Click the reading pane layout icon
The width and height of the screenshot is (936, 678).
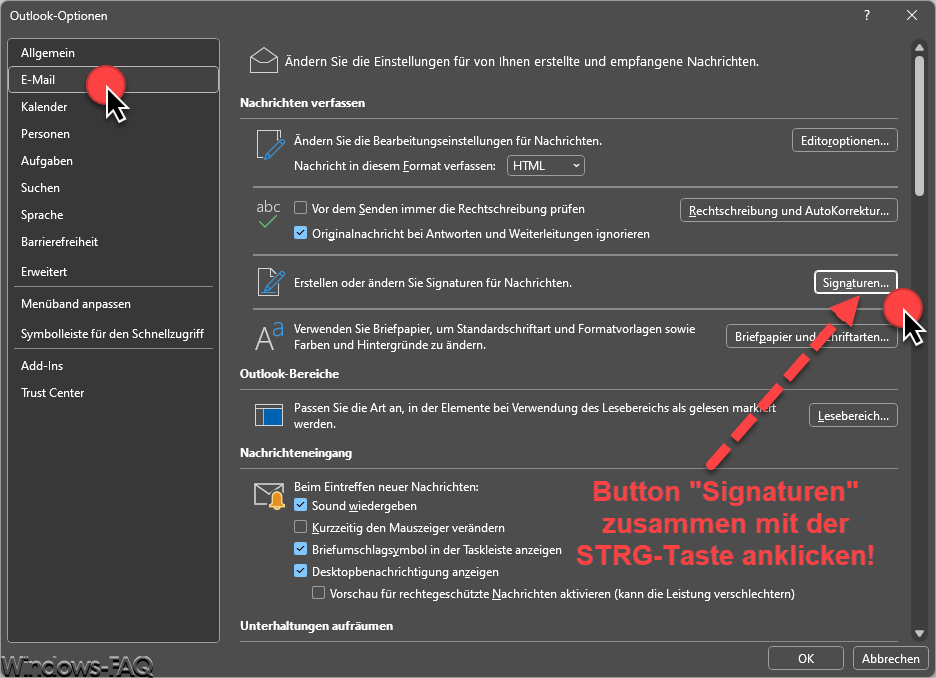(269, 415)
